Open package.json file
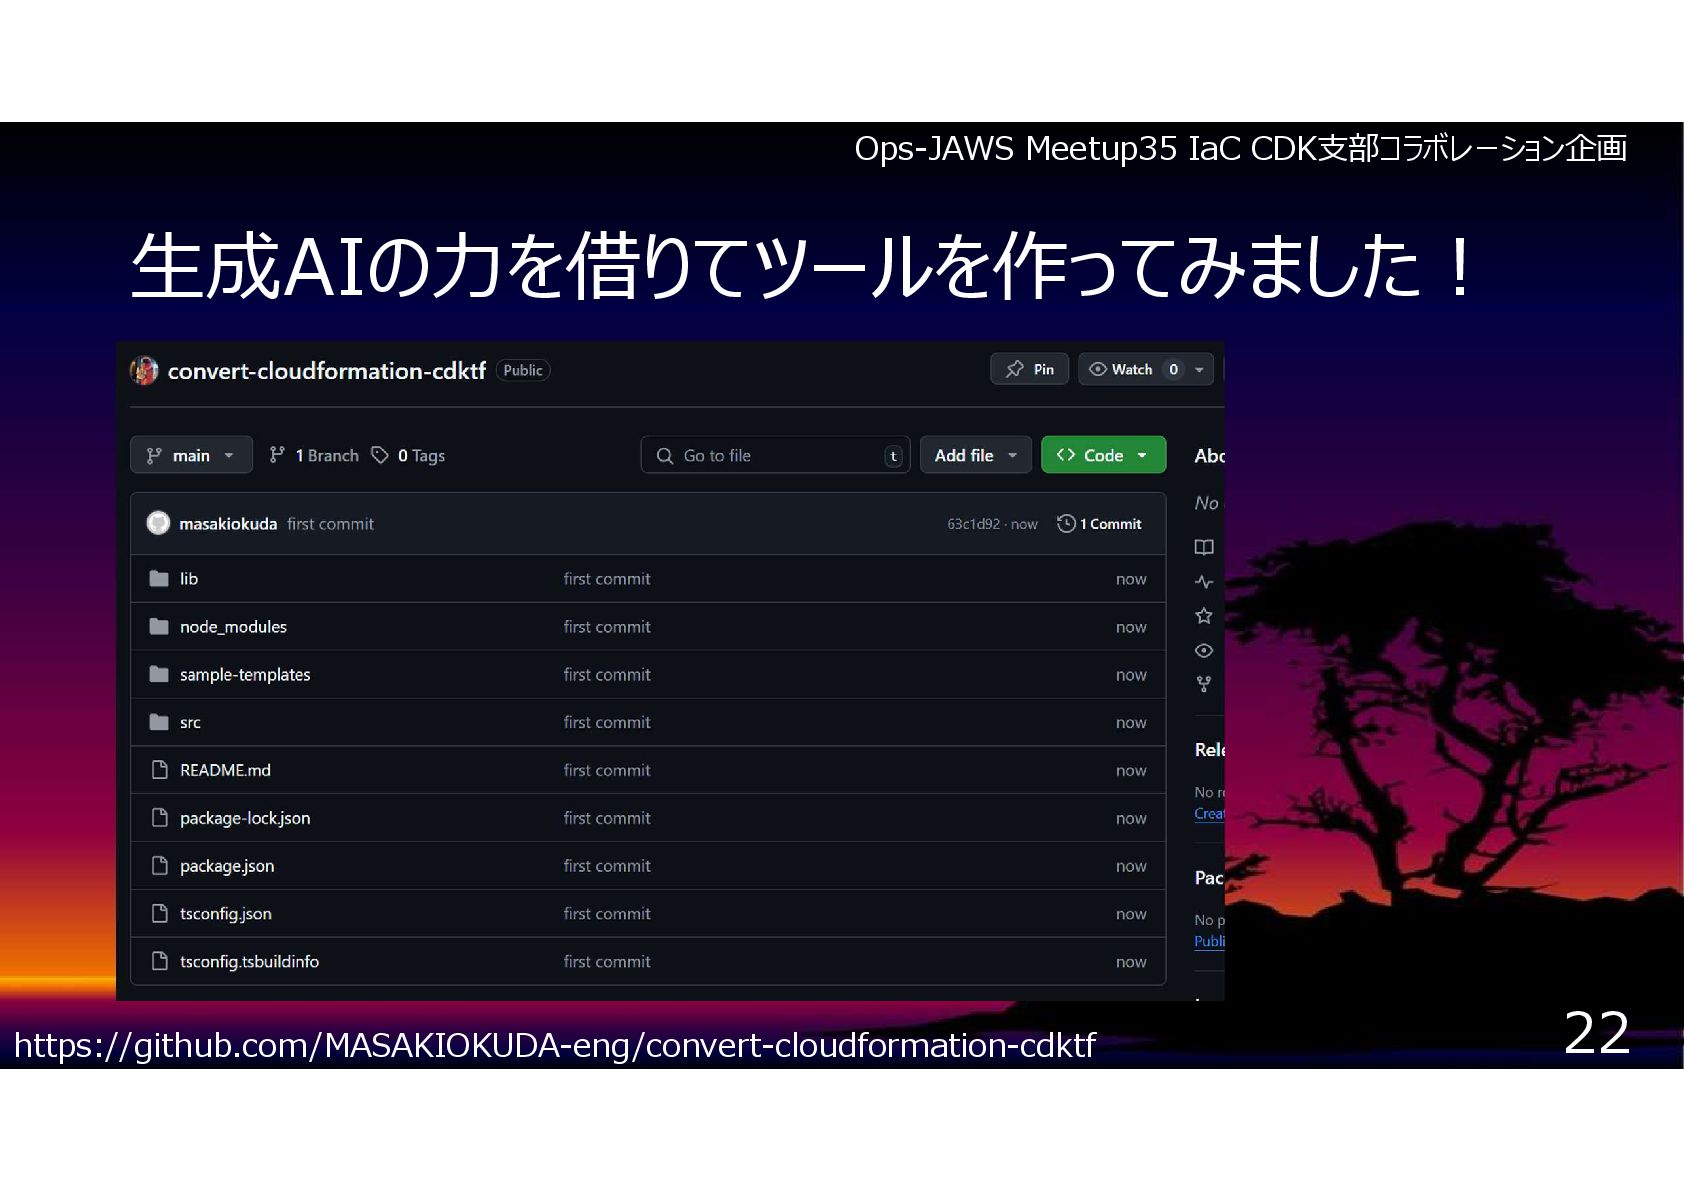This screenshot has width=1684, height=1191. point(227,866)
